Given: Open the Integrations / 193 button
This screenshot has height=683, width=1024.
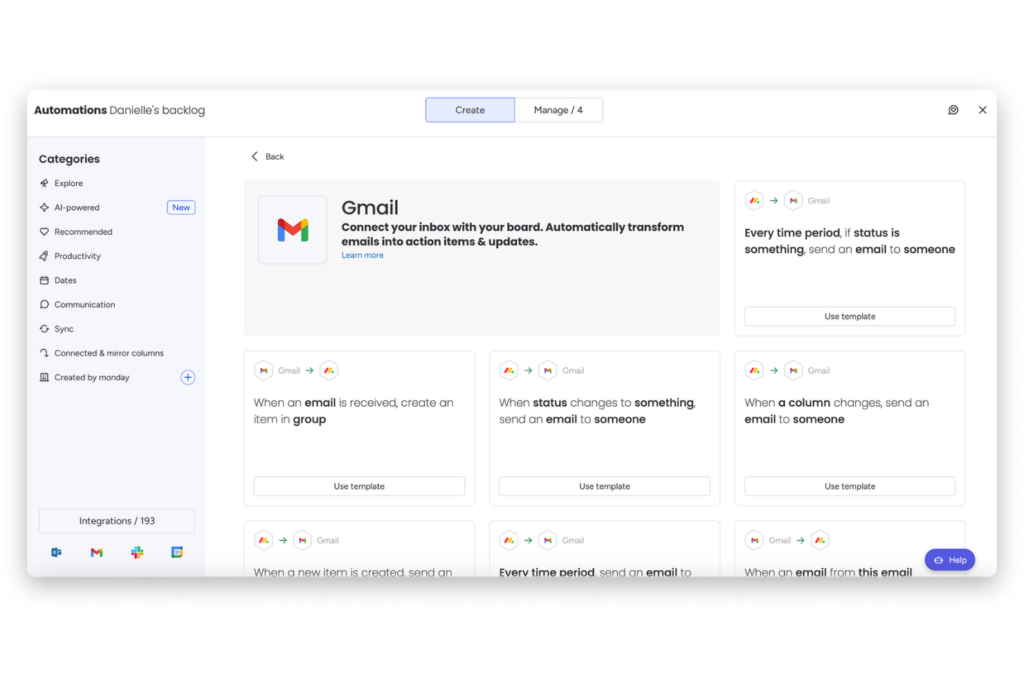Looking at the screenshot, I should pos(117,521).
